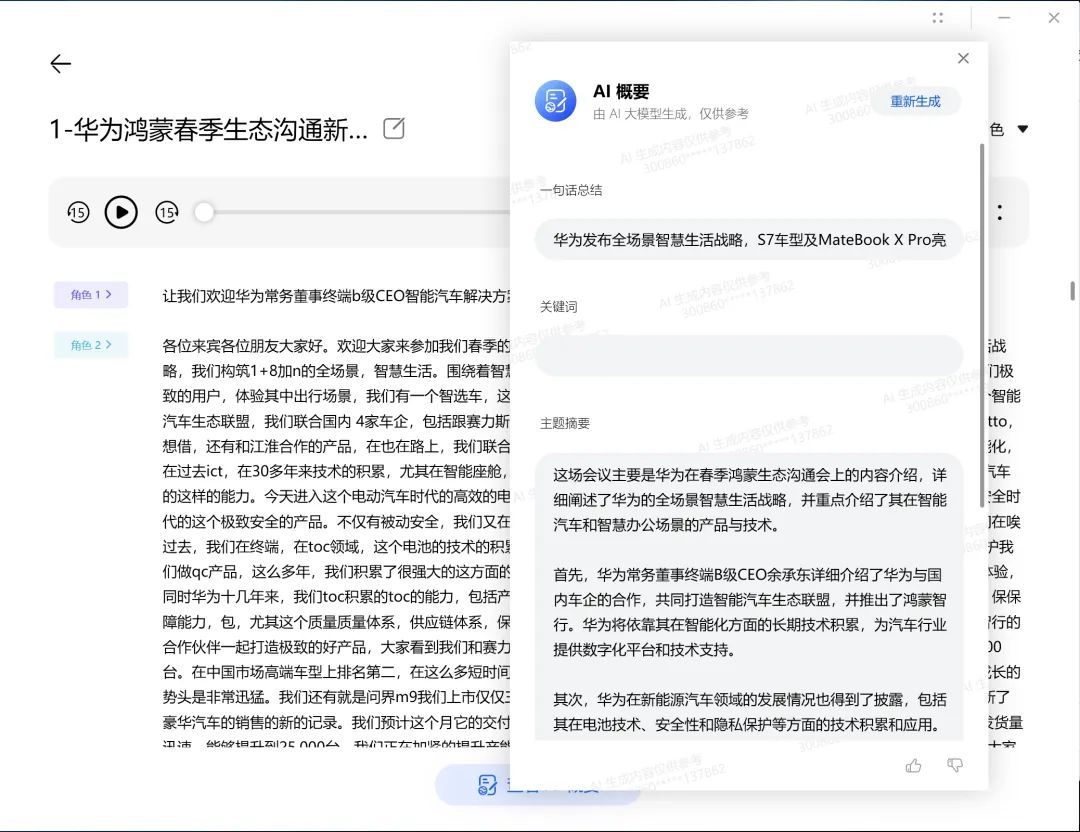Click the four-dot grid icon in title bar
The image size is (1080, 832).
[937, 18]
